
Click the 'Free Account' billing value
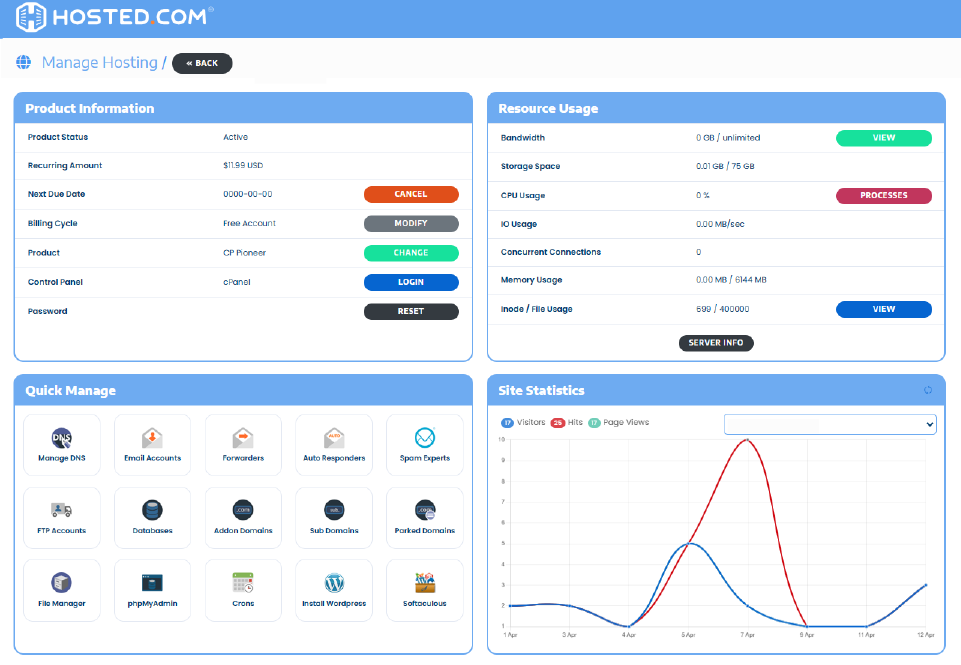(249, 224)
